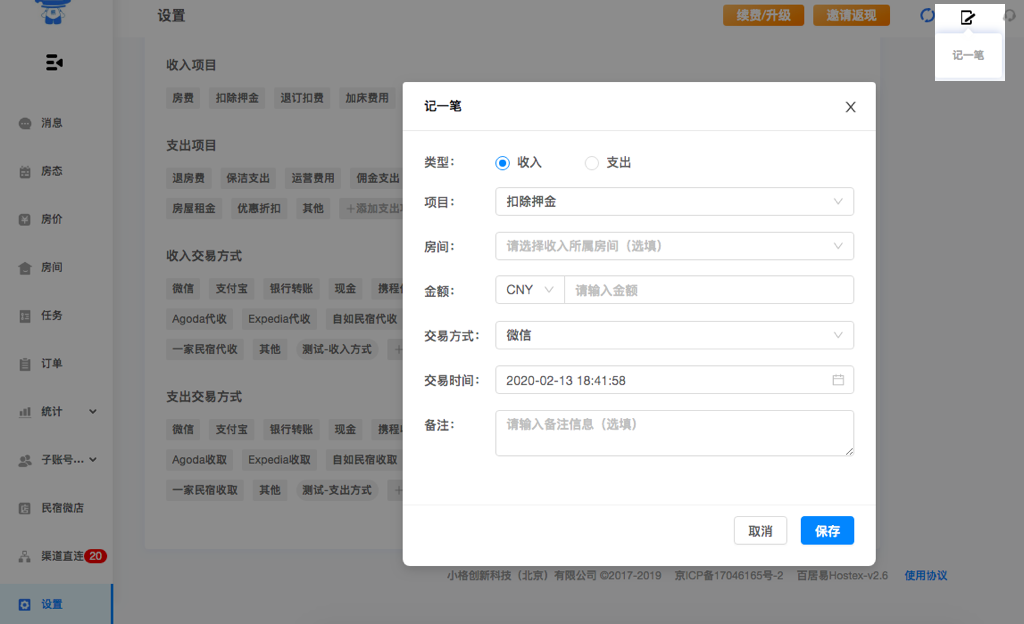
Task: Click the 房价 price icon
Action: pos(25,219)
